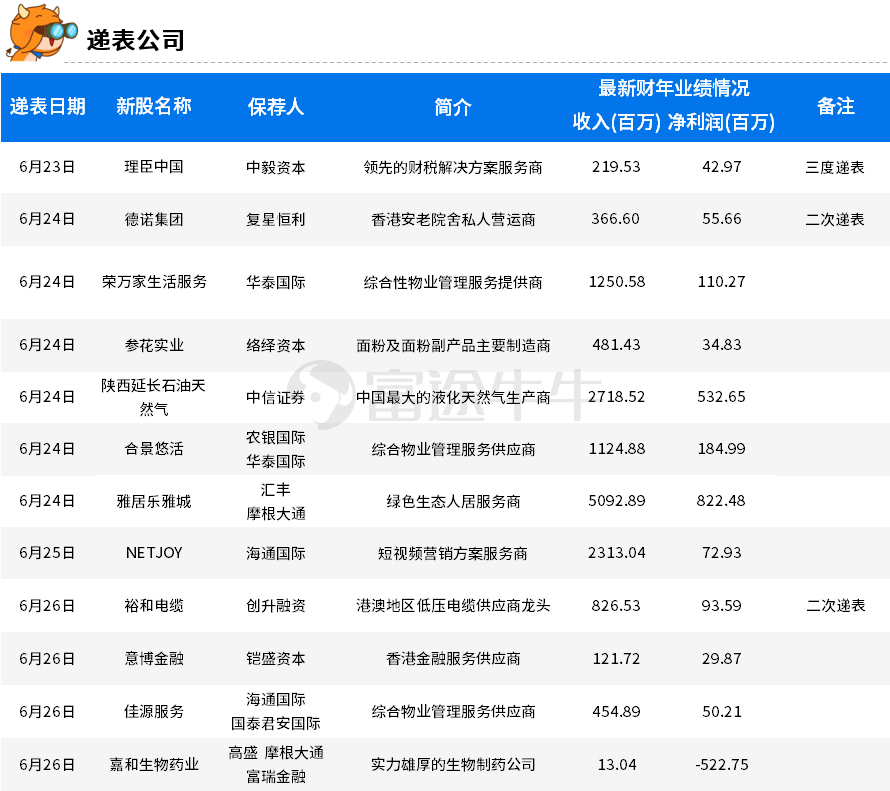Click 二次递表 remark in 德诺集团 row
The image size is (890, 791).
[x=835, y=220]
